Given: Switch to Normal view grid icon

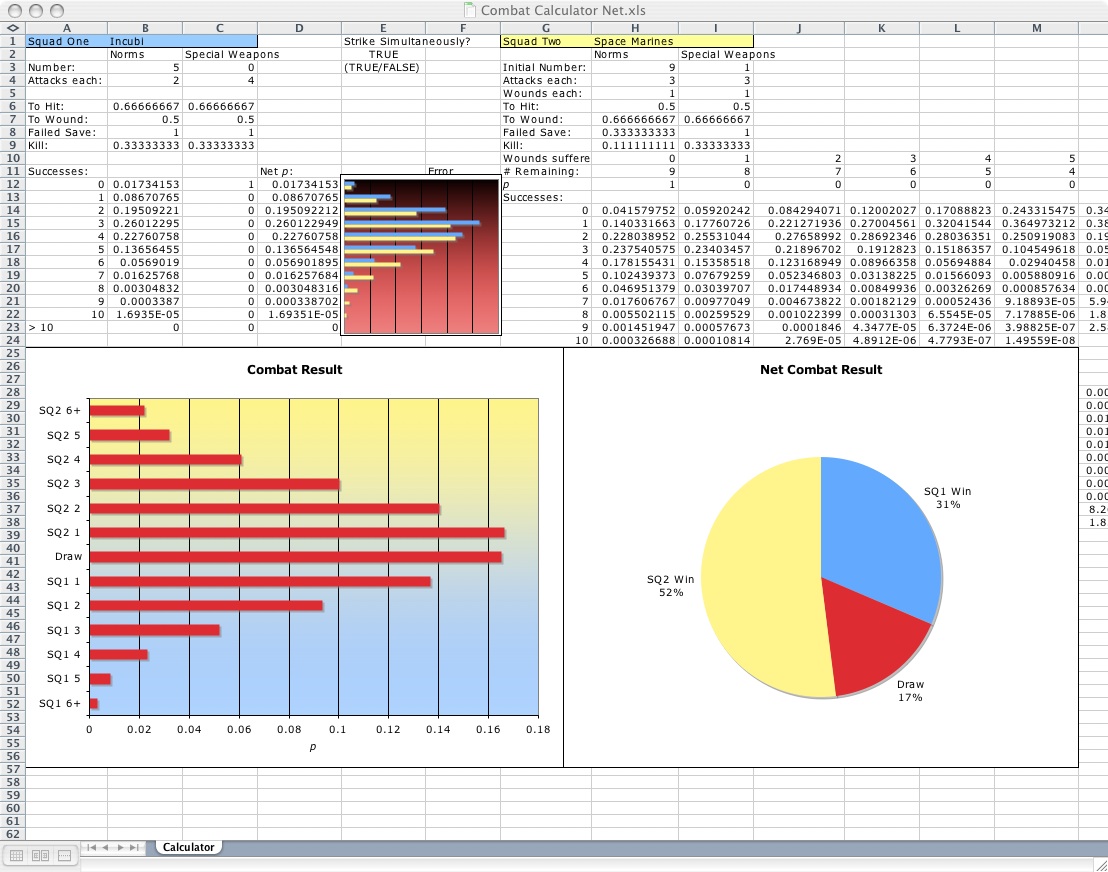Looking at the screenshot, I should click(x=16, y=856).
